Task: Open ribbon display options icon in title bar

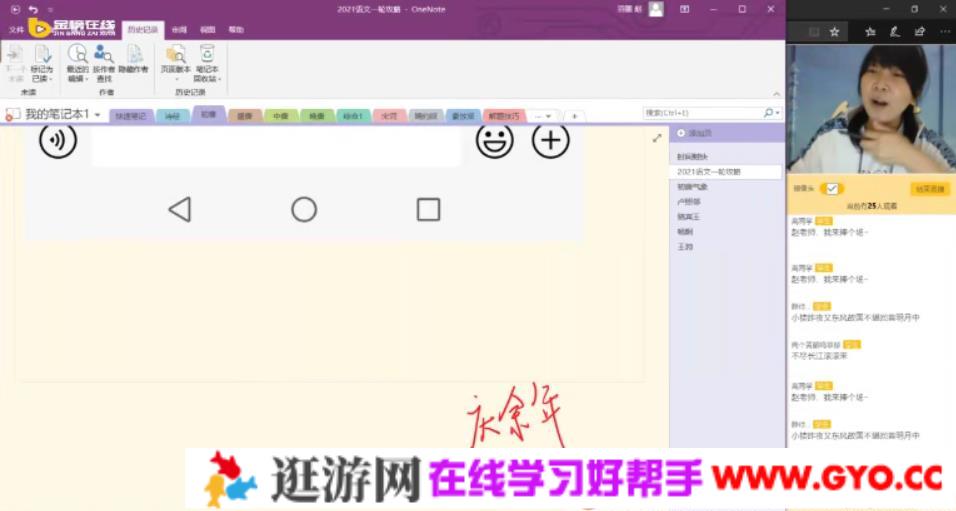Action: pos(685,9)
